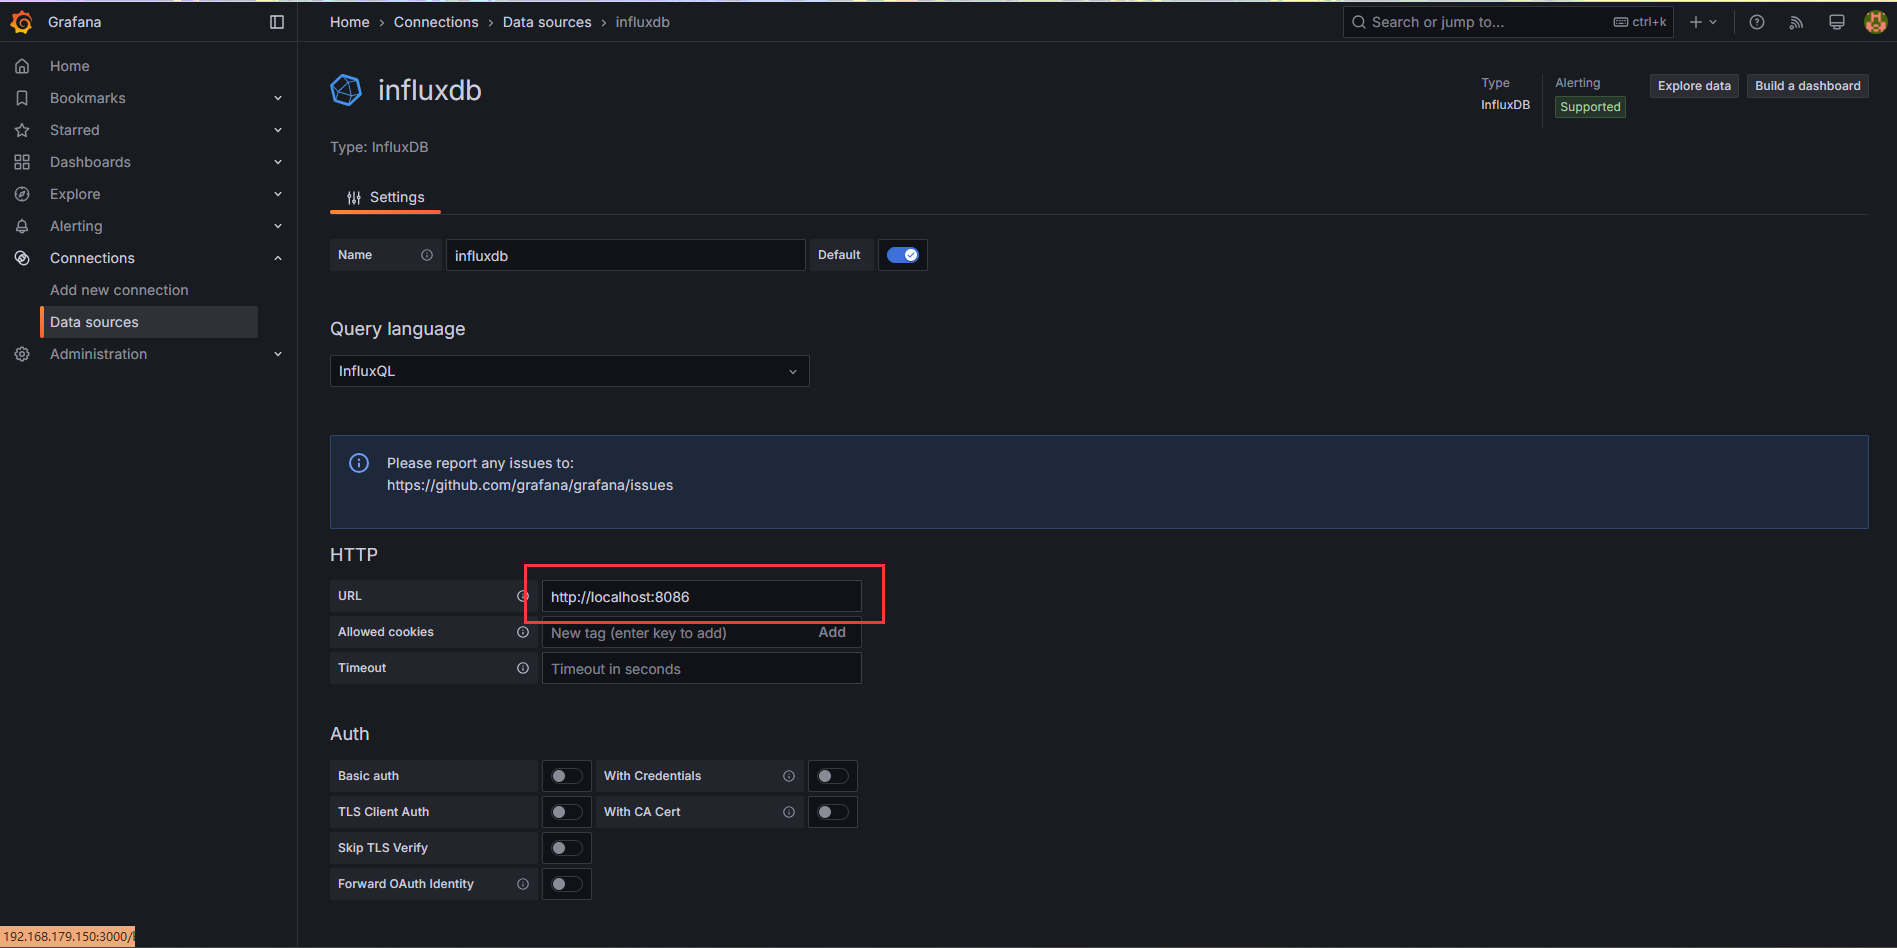This screenshot has height=948, width=1897.
Task: Click the Add button for allowed cookies
Action: click(x=832, y=632)
